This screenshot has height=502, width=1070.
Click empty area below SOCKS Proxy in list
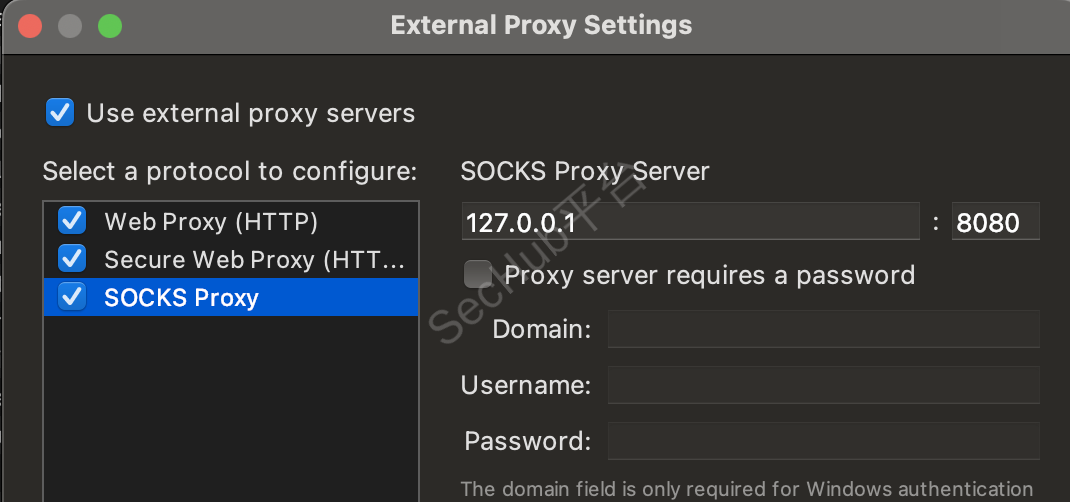pos(230,410)
